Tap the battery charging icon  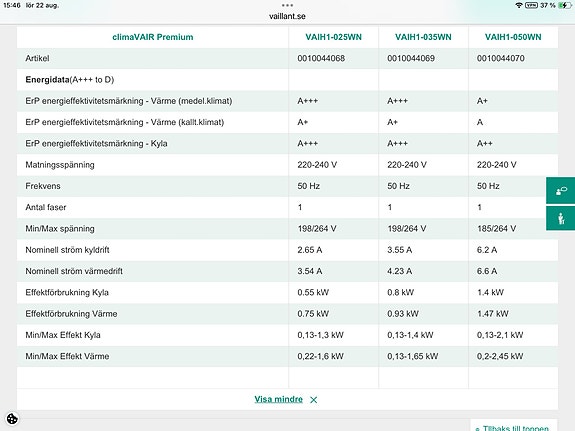(x=564, y=5)
